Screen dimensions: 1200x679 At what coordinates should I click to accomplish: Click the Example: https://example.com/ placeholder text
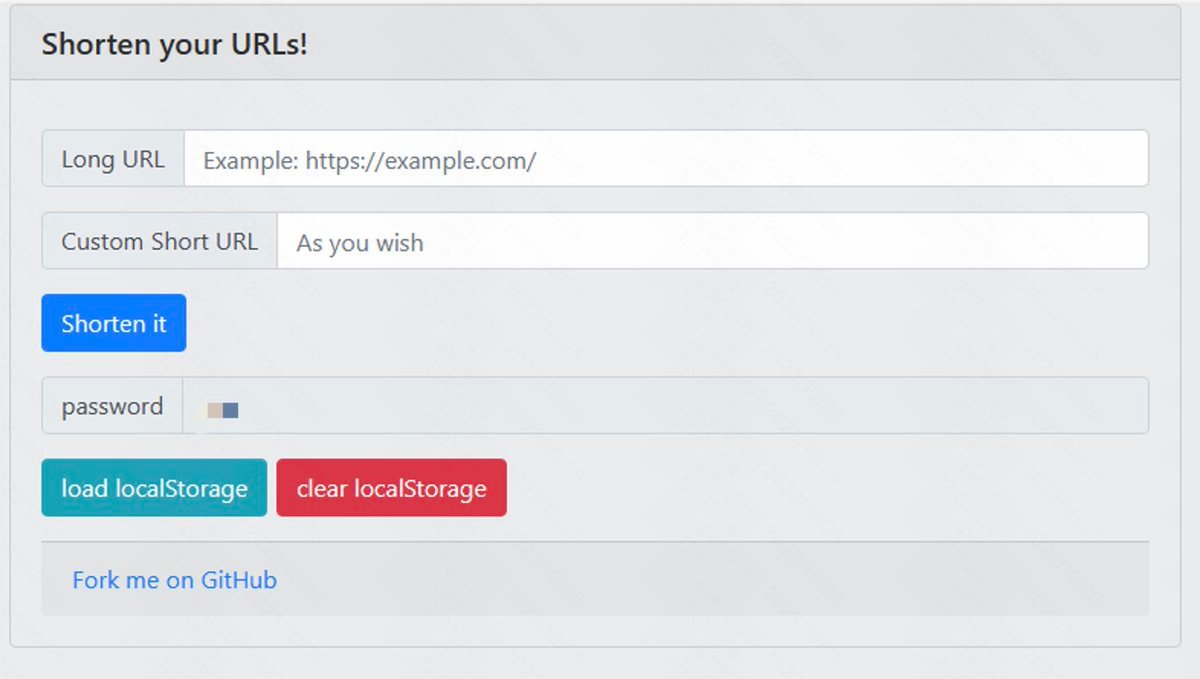[370, 161]
